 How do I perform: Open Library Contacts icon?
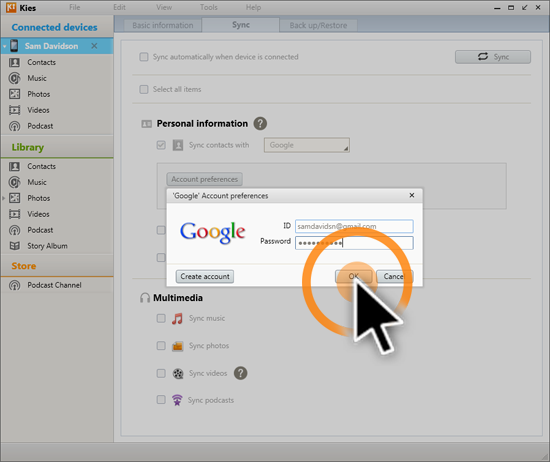tap(14, 166)
